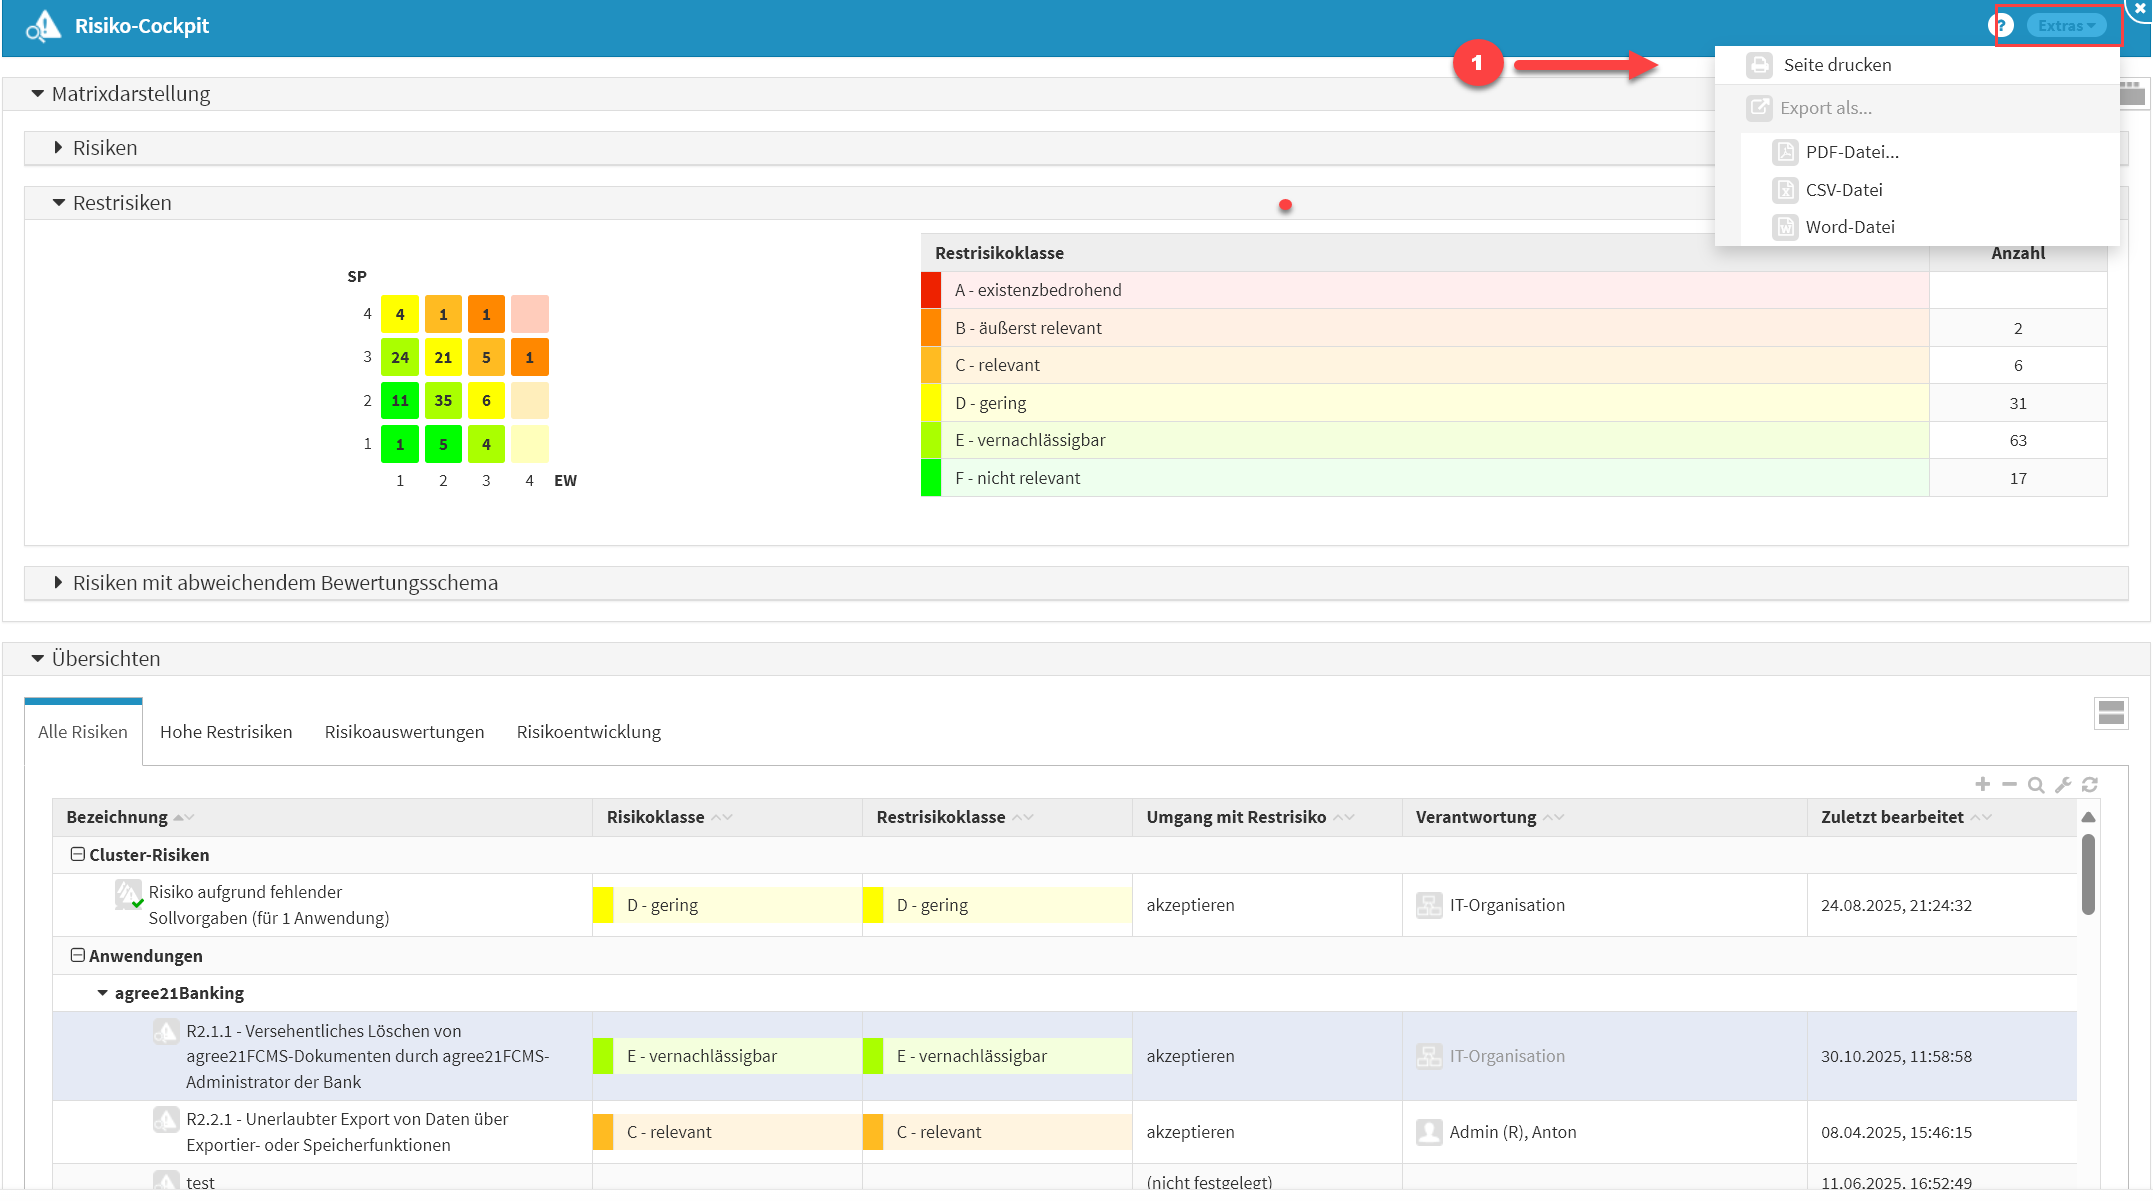Screen dimensions: 2153x1201
Task: Click the plus icon above the risk table
Action: click(x=1982, y=785)
